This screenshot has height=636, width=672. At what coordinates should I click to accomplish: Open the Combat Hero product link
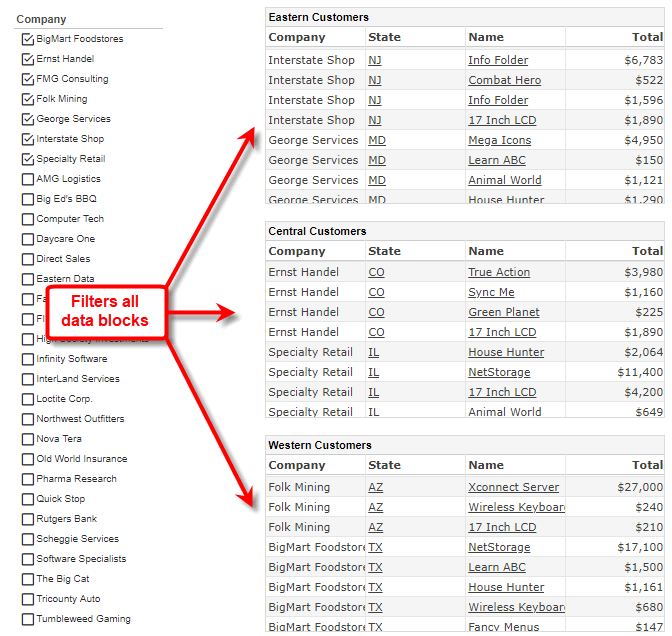pyautogui.click(x=504, y=80)
